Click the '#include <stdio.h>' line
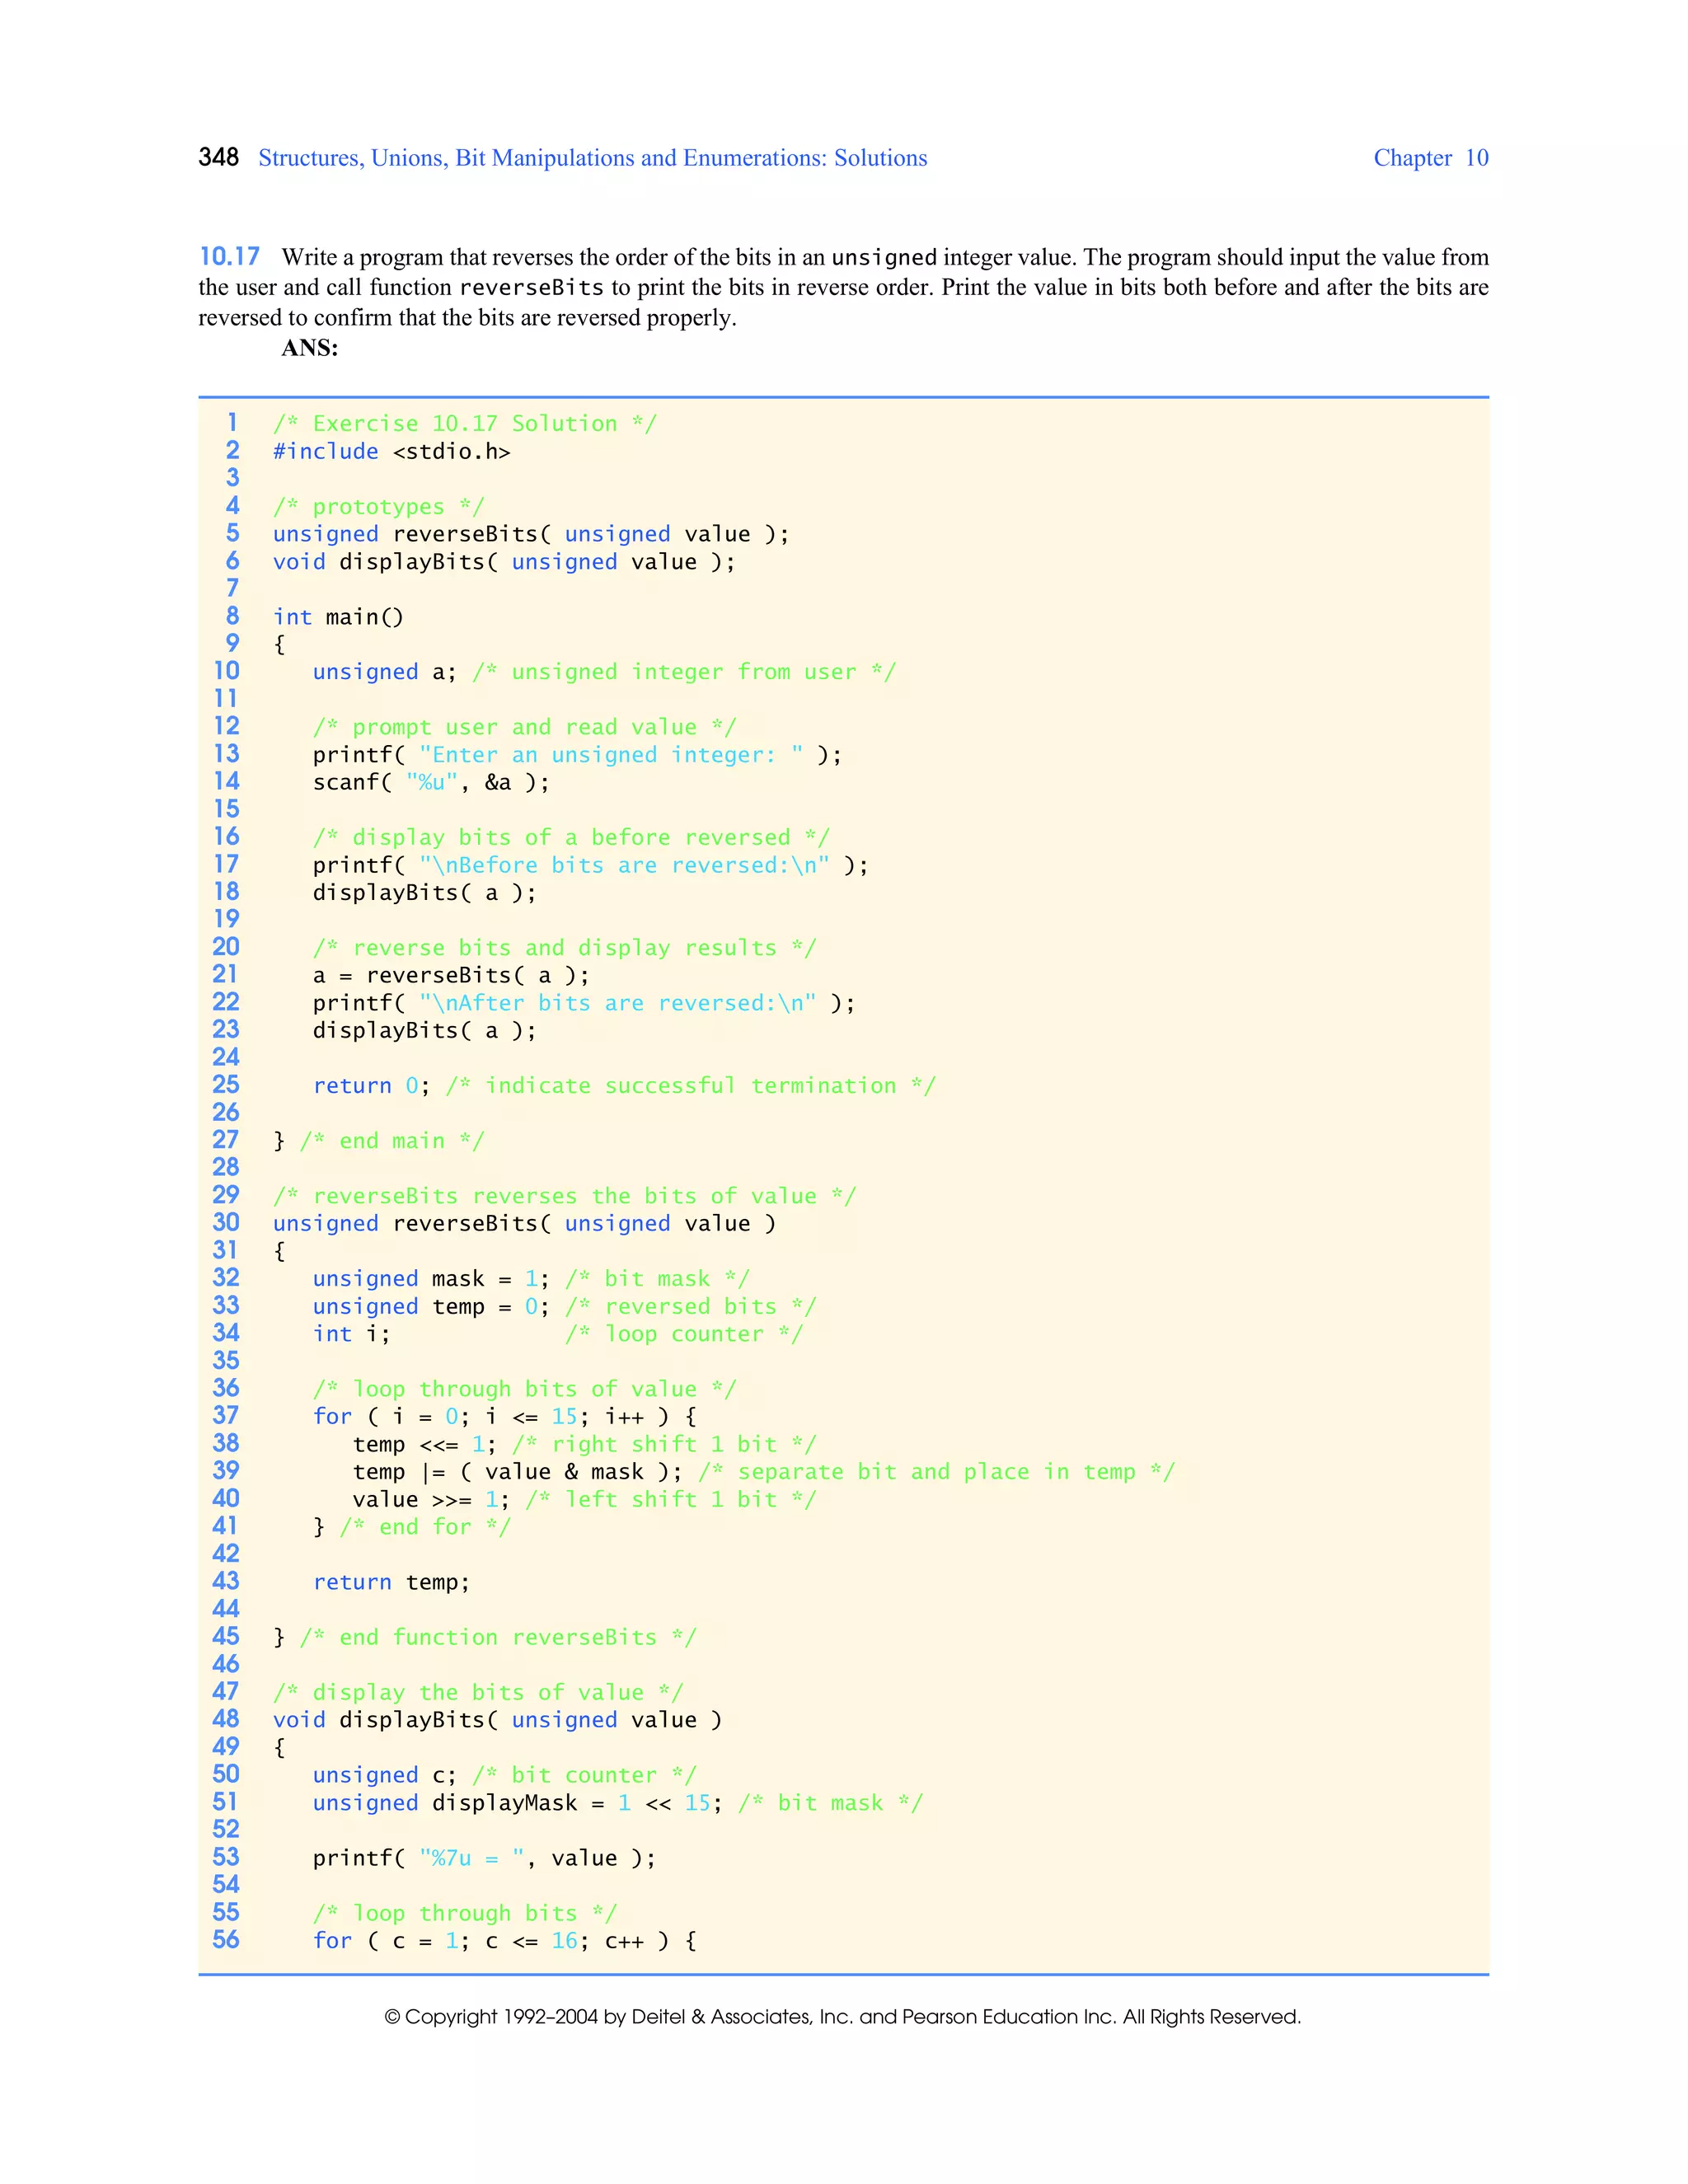The width and height of the screenshot is (1688, 2184). [x=392, y=452]
